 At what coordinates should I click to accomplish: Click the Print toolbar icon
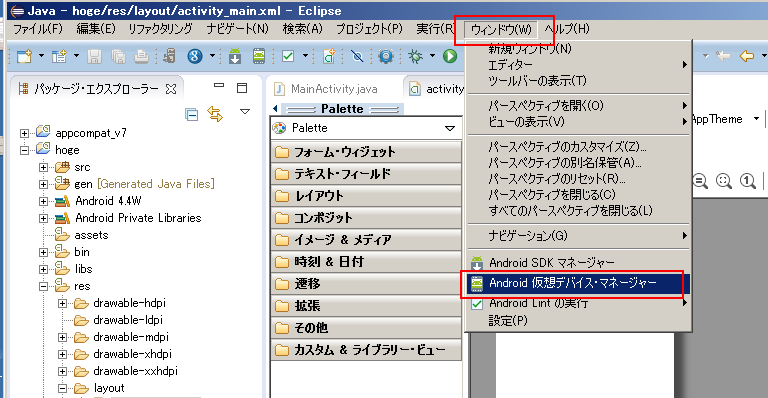click(142, 56)
